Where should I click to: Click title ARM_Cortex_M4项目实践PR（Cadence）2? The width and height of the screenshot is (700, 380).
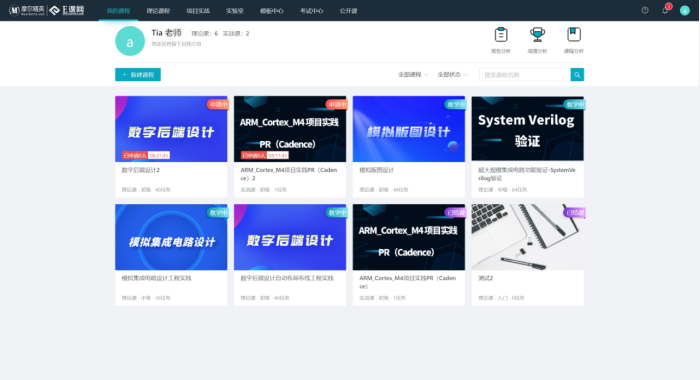point(289,174)
